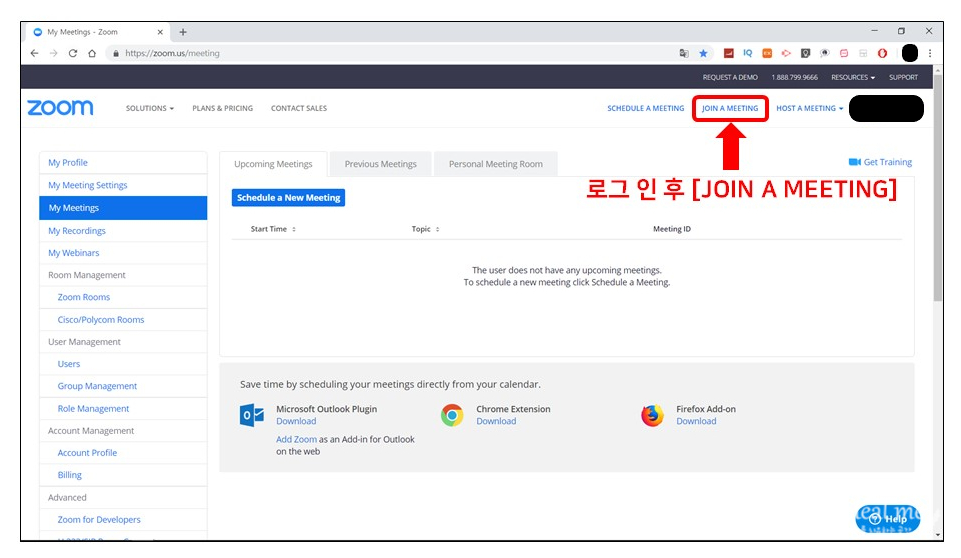The width and height of the screenshot is (961, 558).
Task: Go back with the browser back arrow
Action: tap(34, 53)
